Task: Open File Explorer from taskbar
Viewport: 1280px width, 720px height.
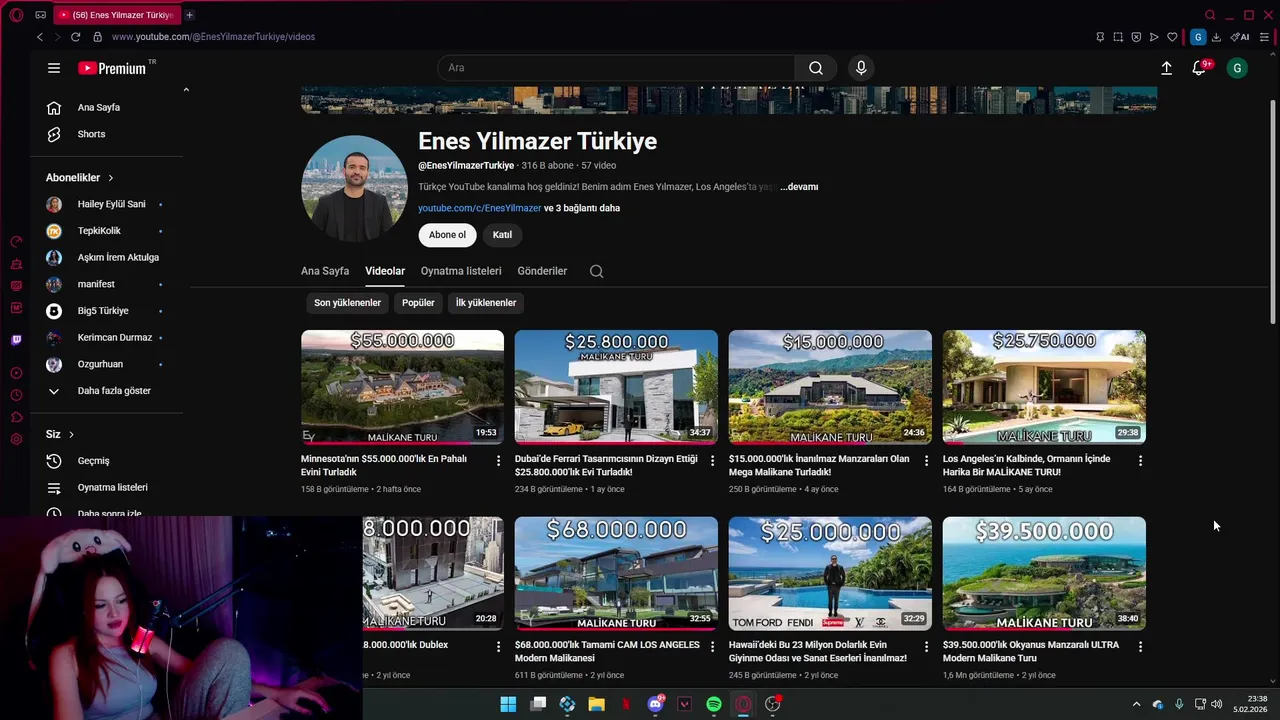Action: [x=597, y=704]
